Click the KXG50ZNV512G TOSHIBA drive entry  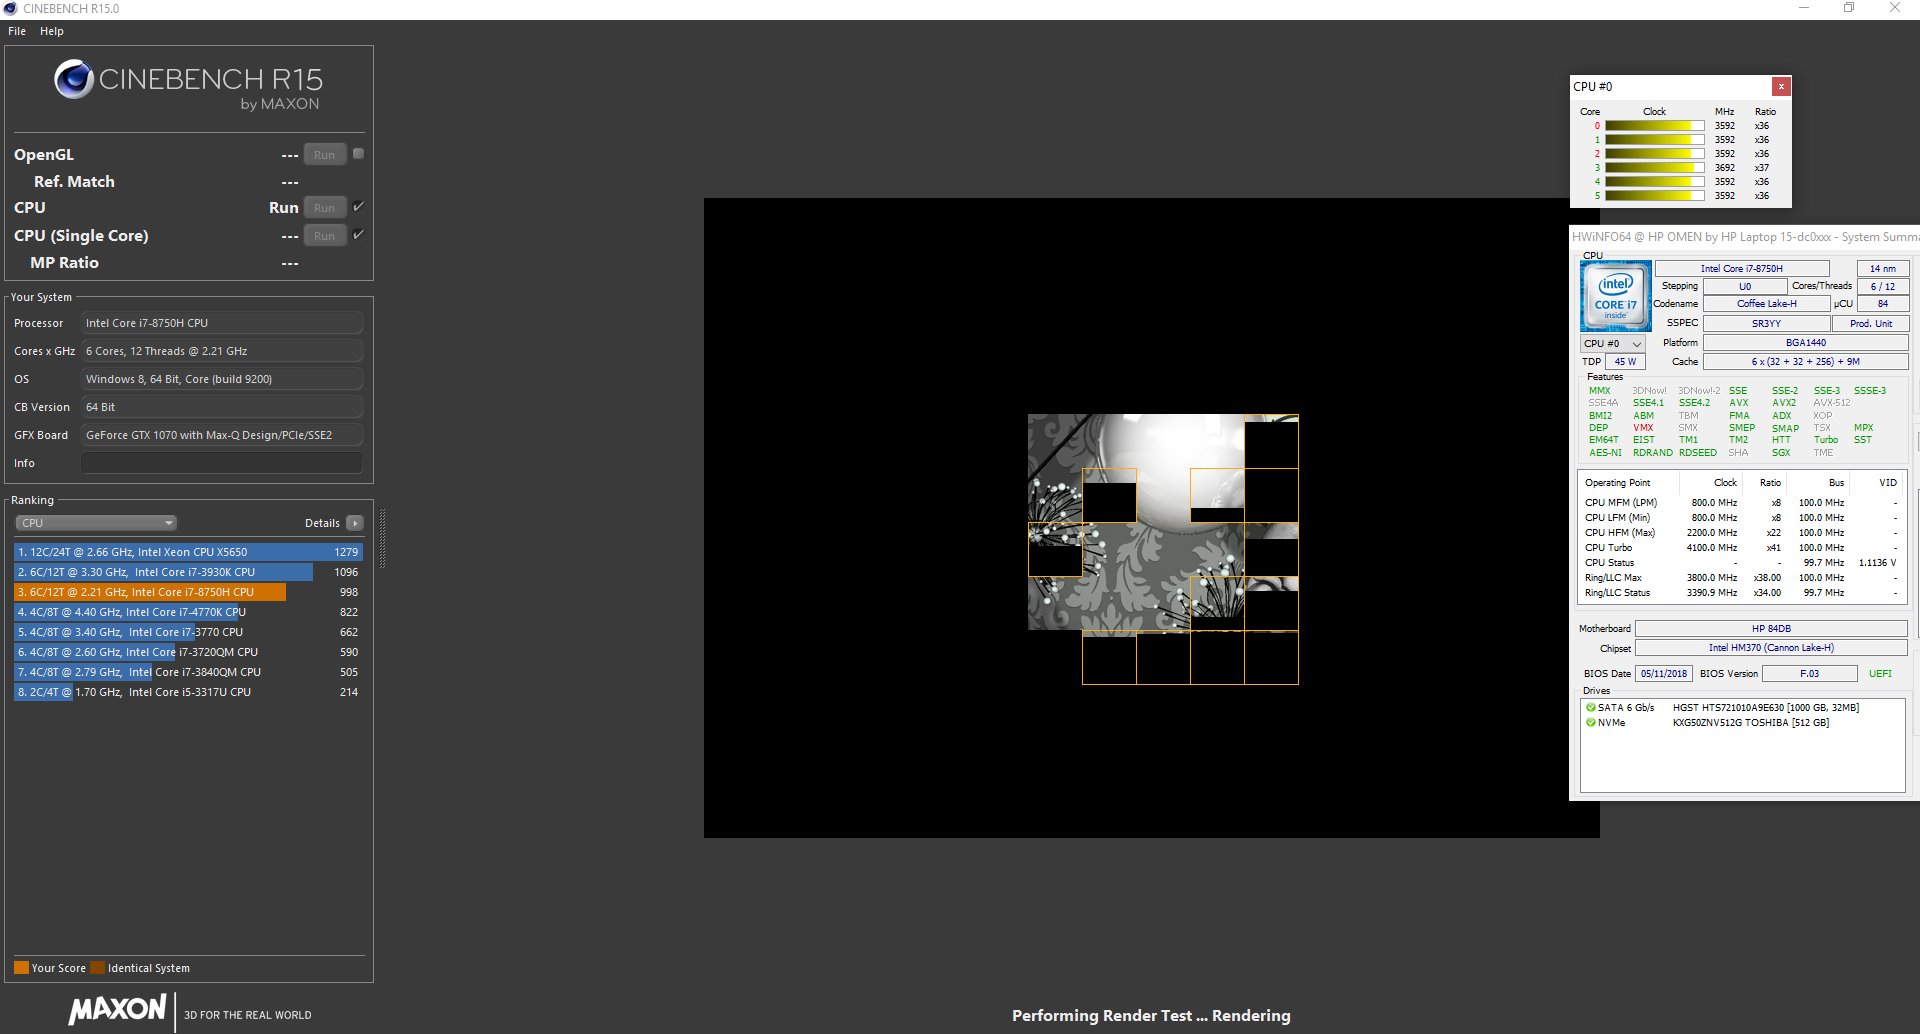pyautogui.click(x=1750, y=722)
